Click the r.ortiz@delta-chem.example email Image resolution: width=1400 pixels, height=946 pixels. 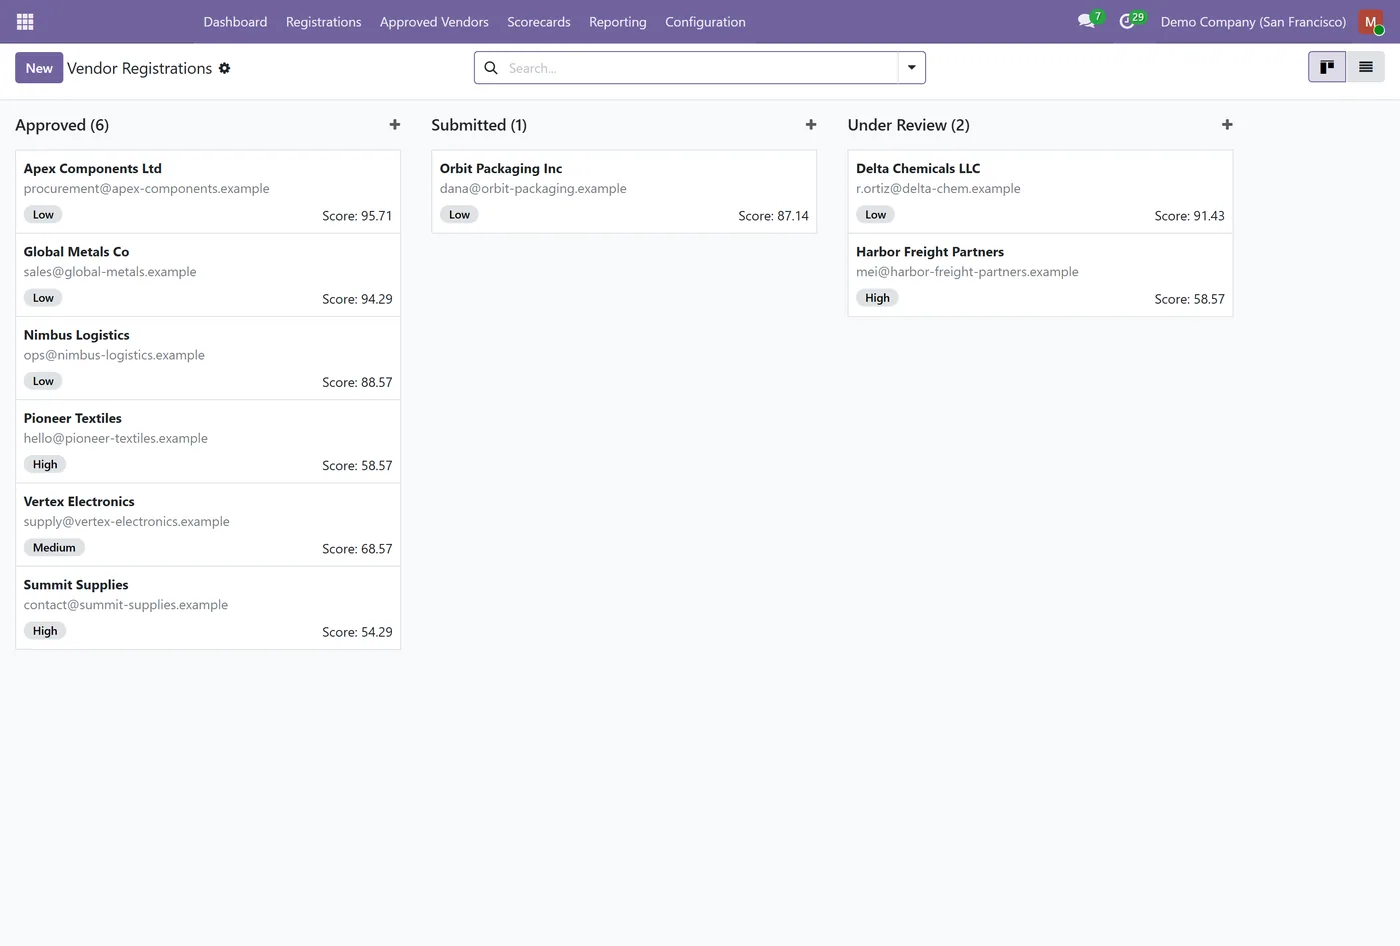click(938, 188)
